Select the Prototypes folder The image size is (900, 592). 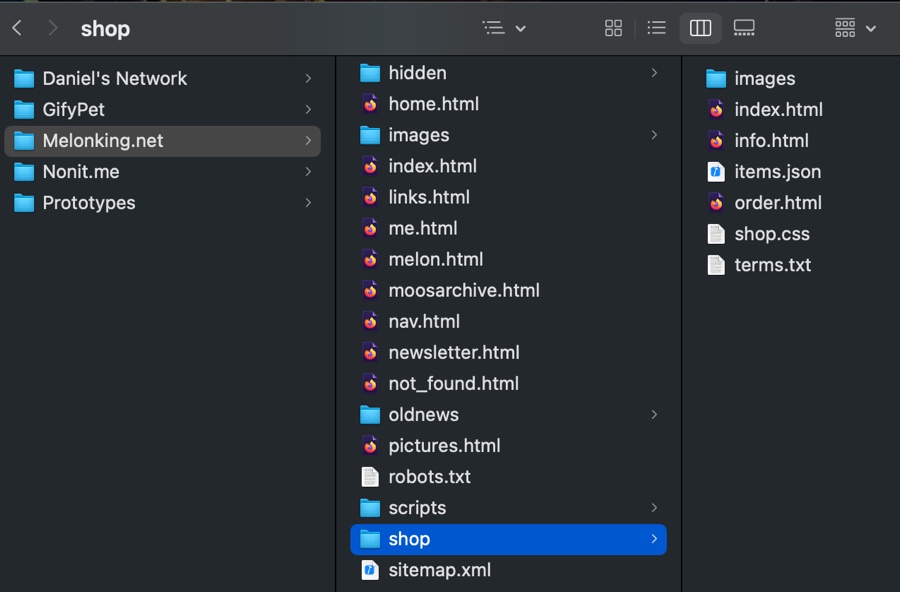(88, 203)
